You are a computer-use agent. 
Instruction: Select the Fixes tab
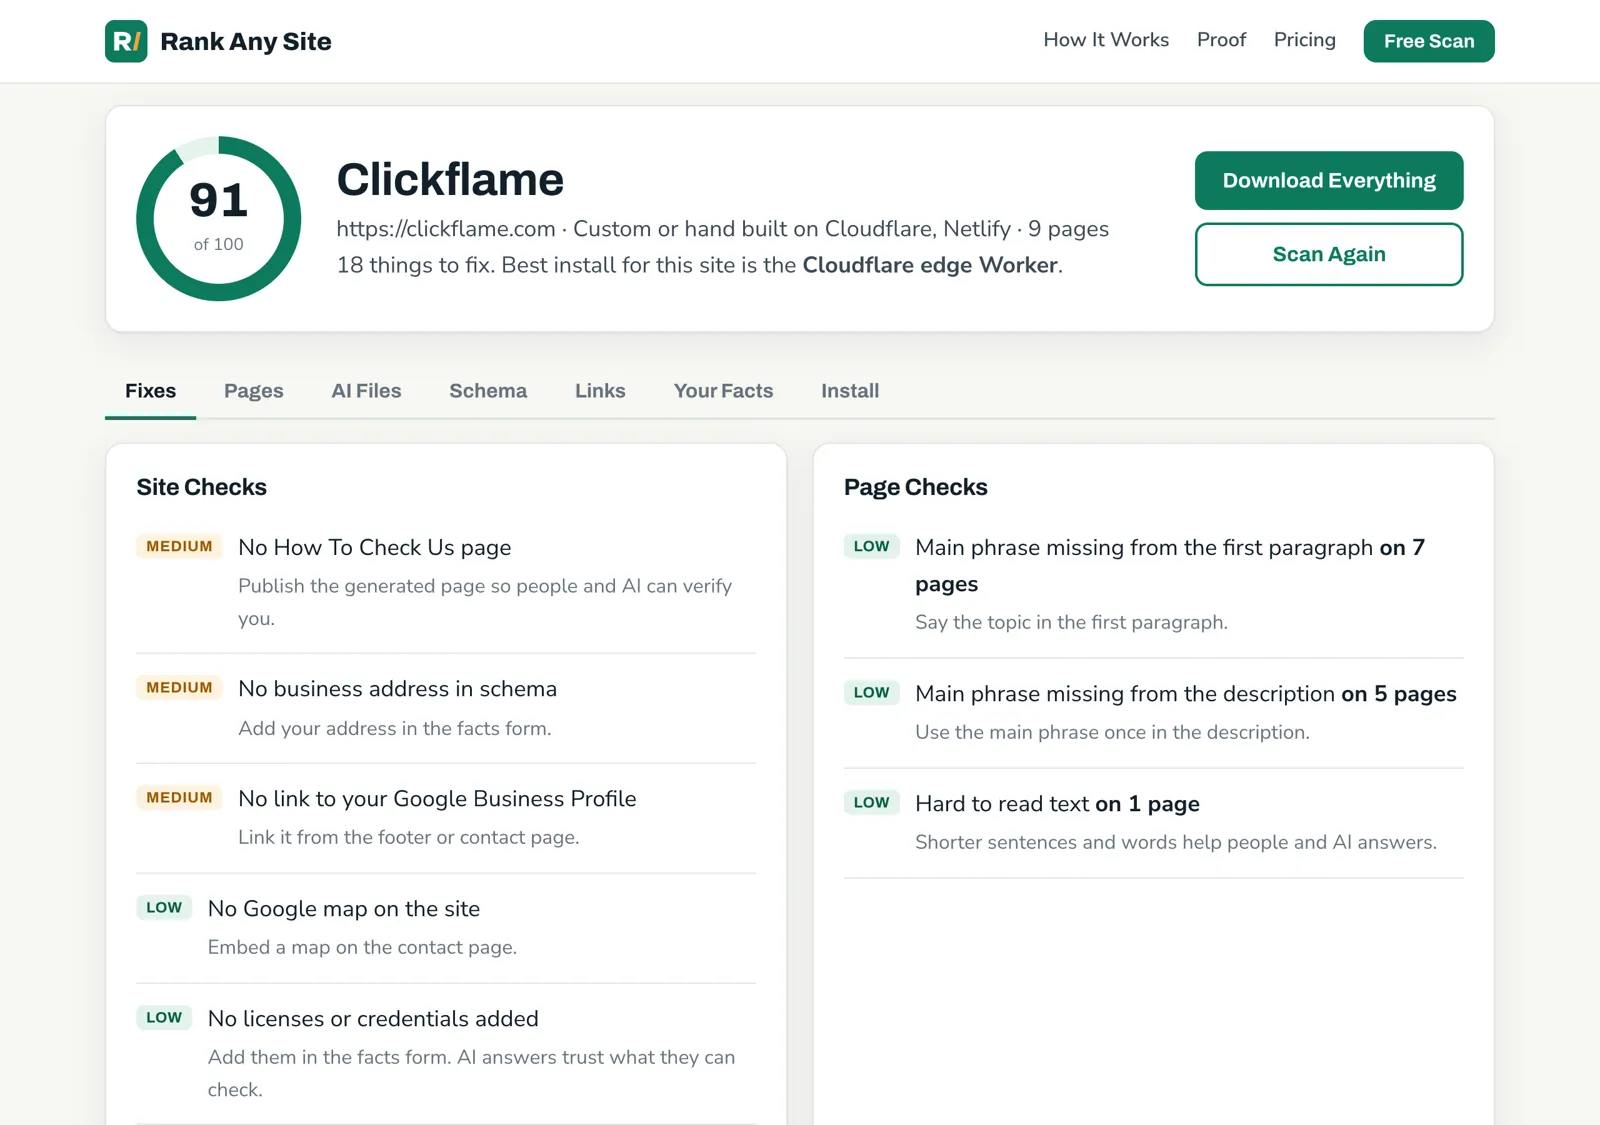tap(150, 391)
